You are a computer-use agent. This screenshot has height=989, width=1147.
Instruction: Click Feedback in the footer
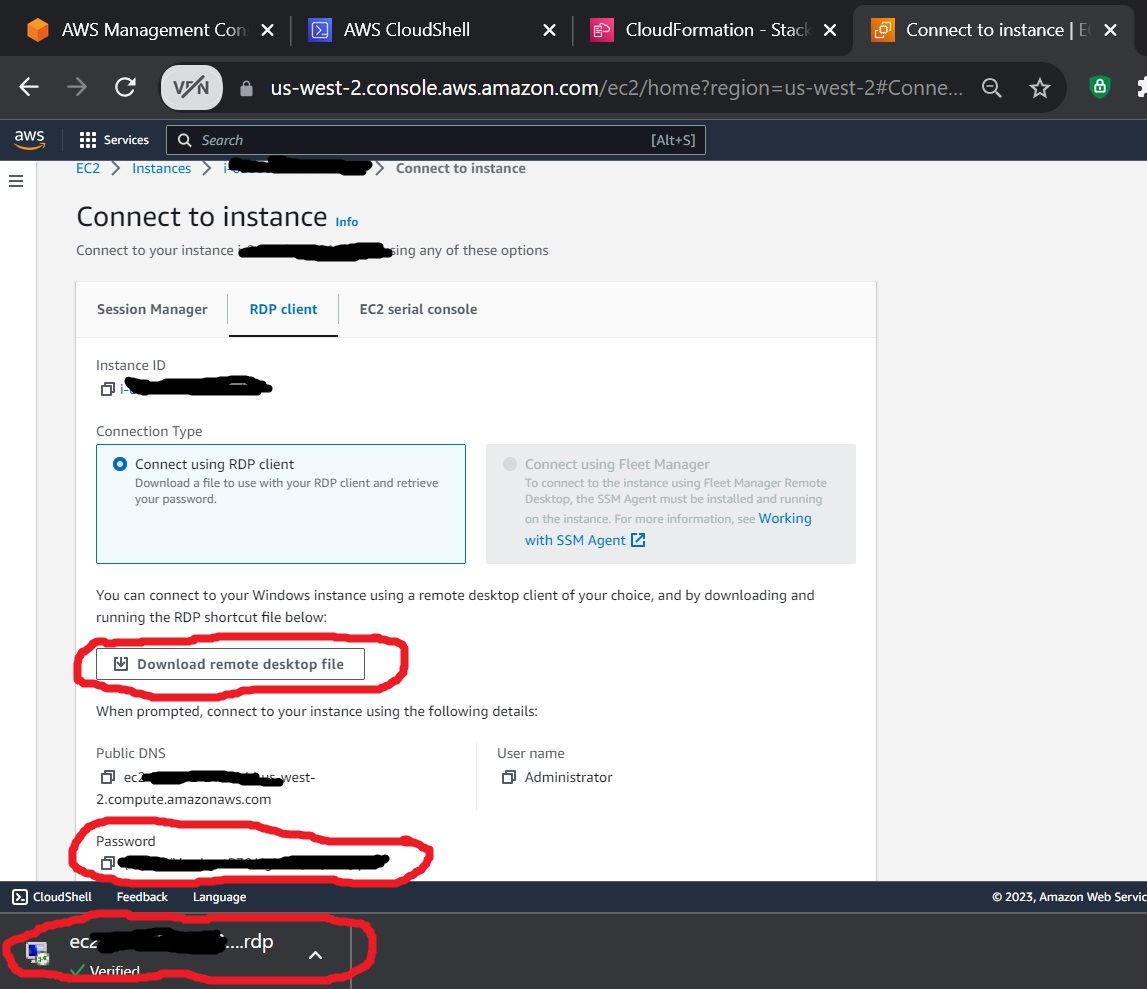point(142,897)
